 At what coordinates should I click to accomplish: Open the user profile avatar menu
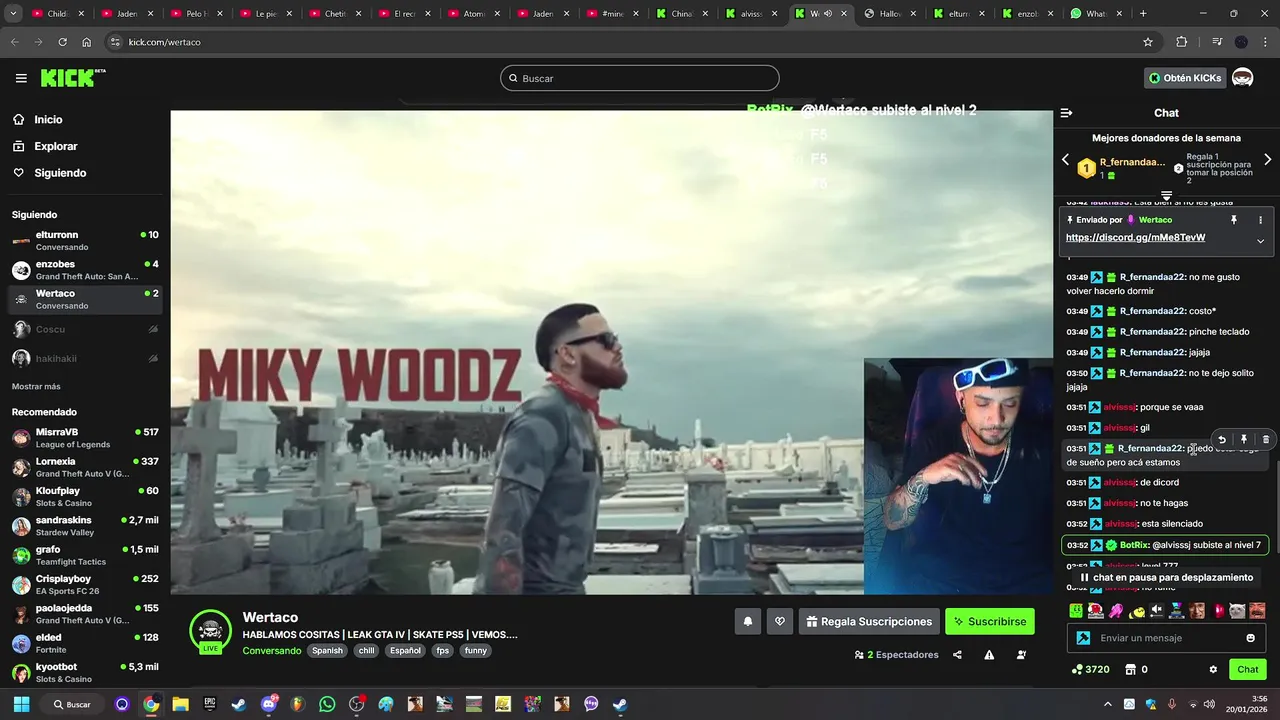click(1242, 78)
